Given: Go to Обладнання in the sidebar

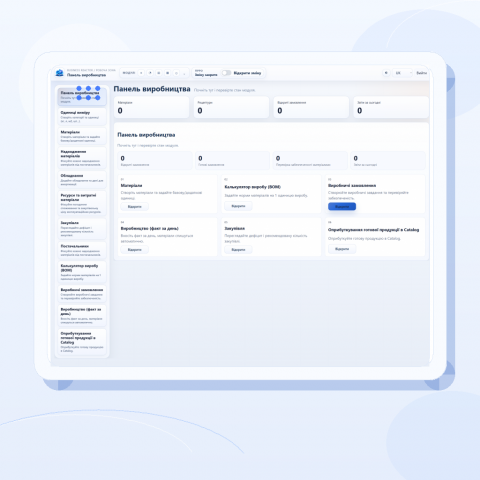Looking at the screenshot, I should 82,180.
